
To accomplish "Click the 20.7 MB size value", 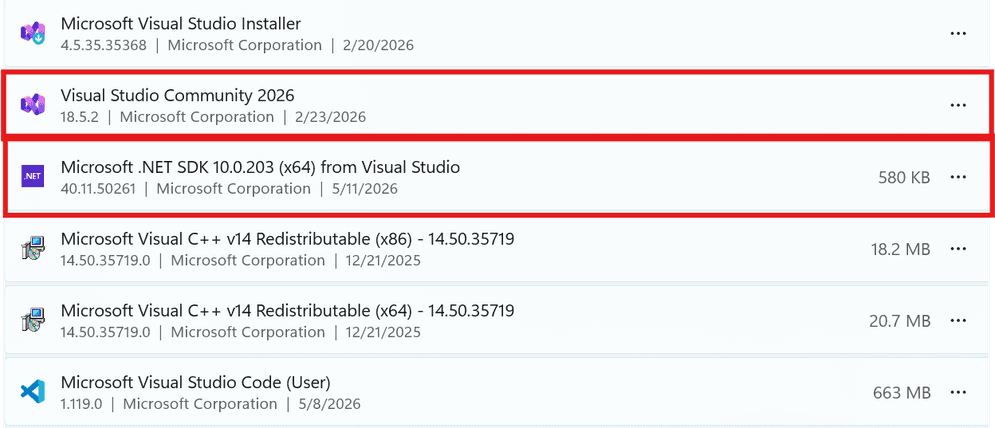I will tap(900, 321).
